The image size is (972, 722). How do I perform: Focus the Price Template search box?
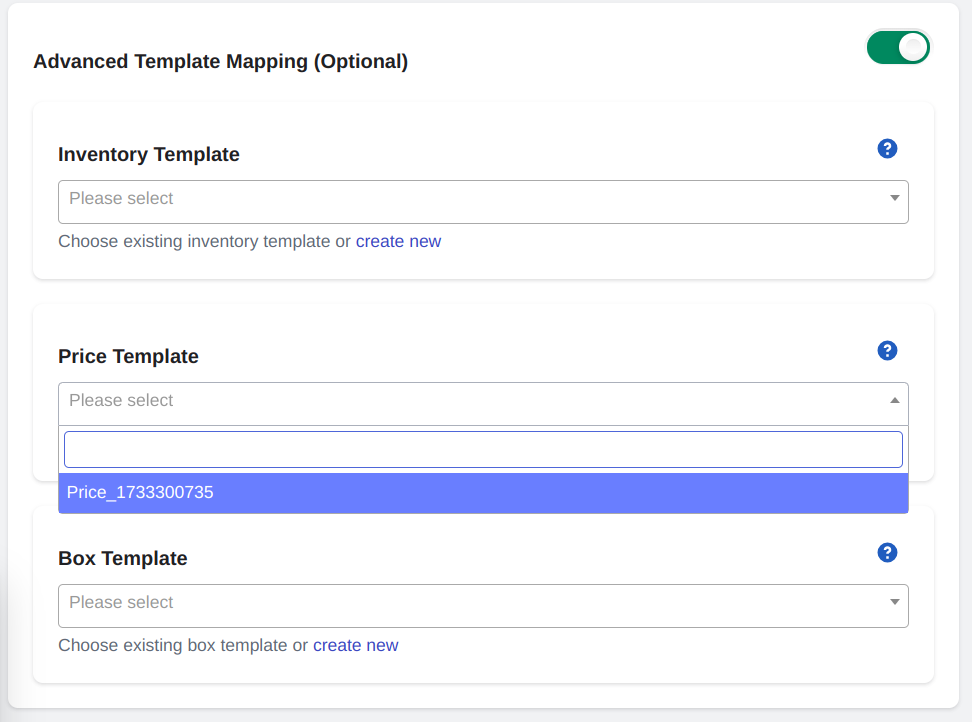pos(483,449)
